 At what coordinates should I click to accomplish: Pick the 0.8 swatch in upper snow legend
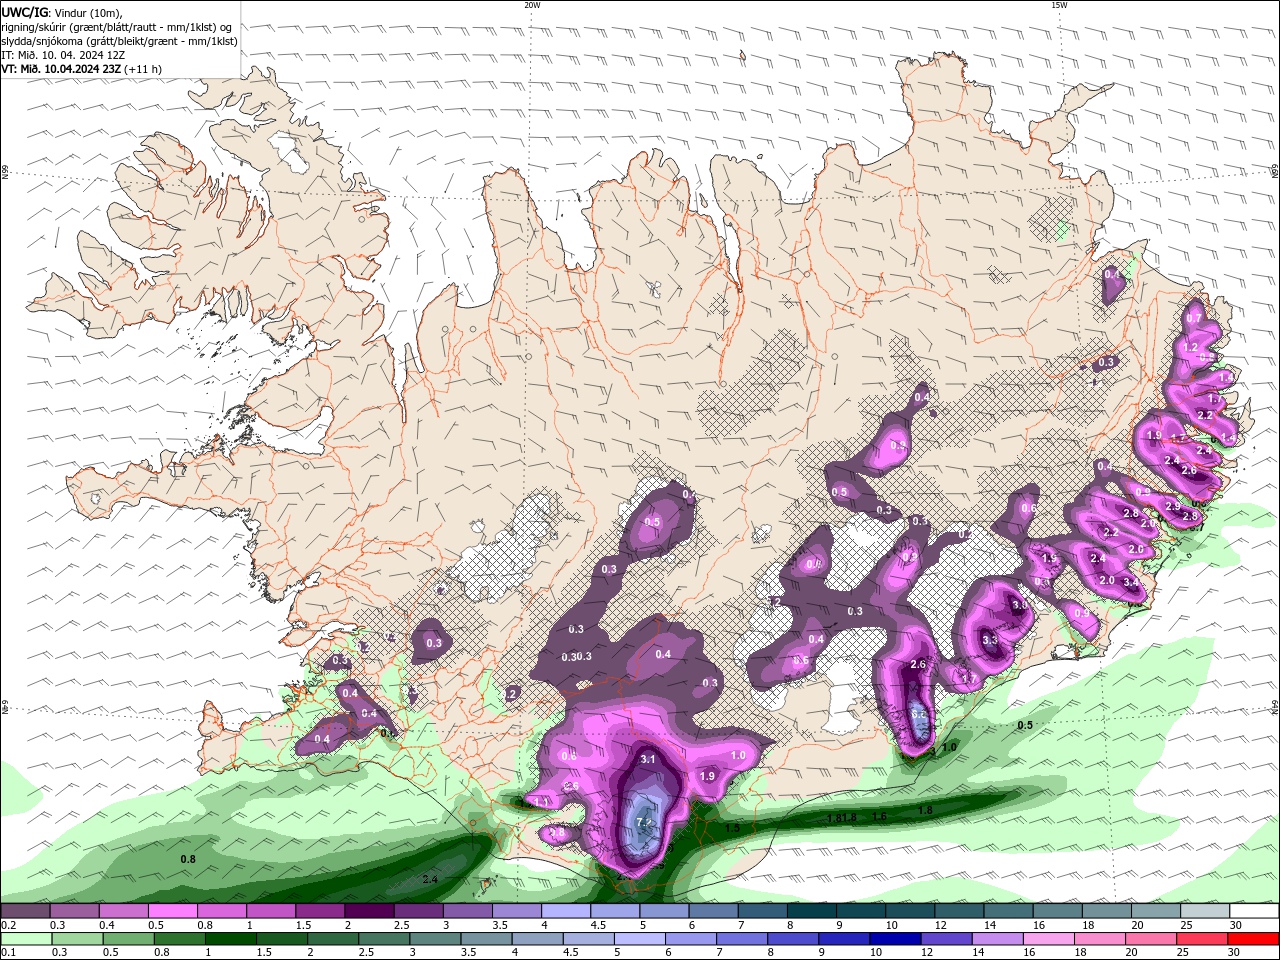[x=221, y=911]
